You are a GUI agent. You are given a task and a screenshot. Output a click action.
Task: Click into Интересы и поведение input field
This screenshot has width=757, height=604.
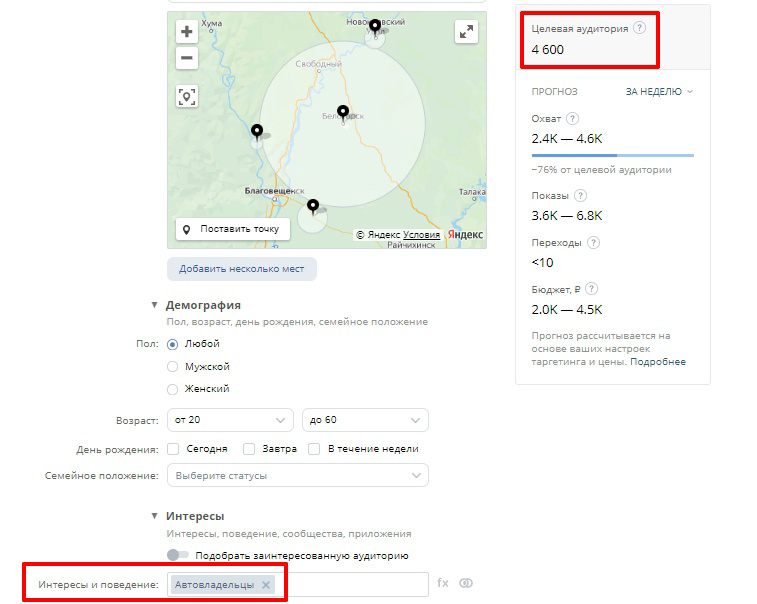[351, 584]
